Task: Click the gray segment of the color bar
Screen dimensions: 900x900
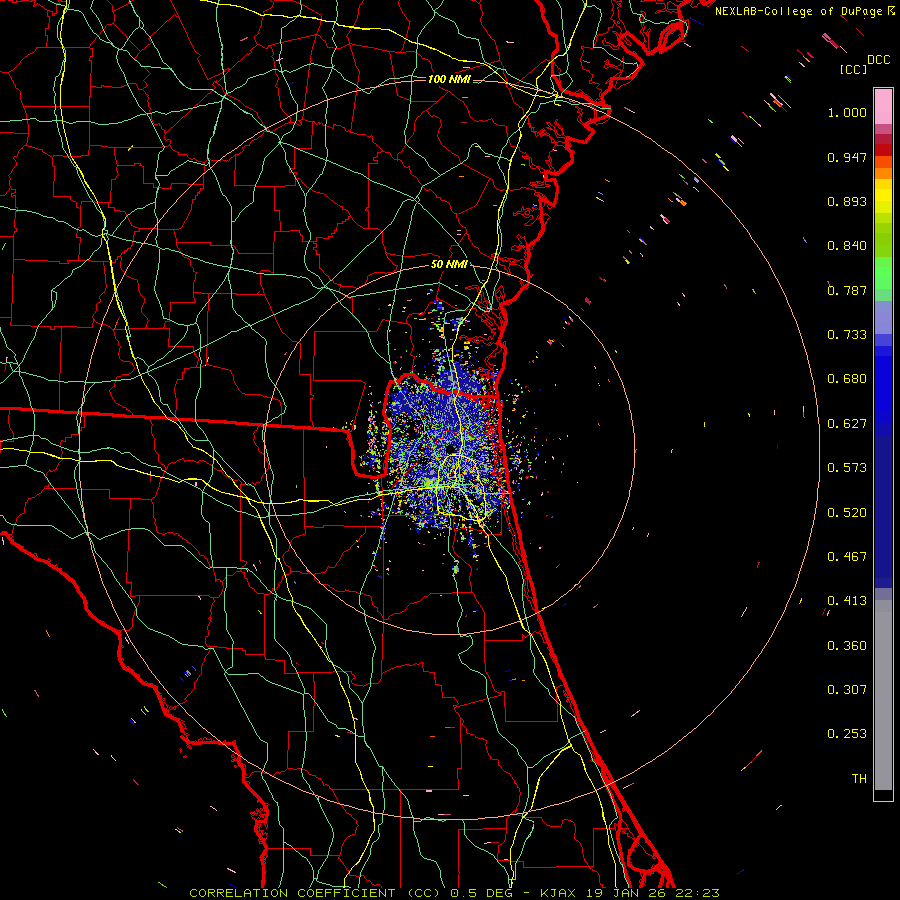Action: [883, 695]
